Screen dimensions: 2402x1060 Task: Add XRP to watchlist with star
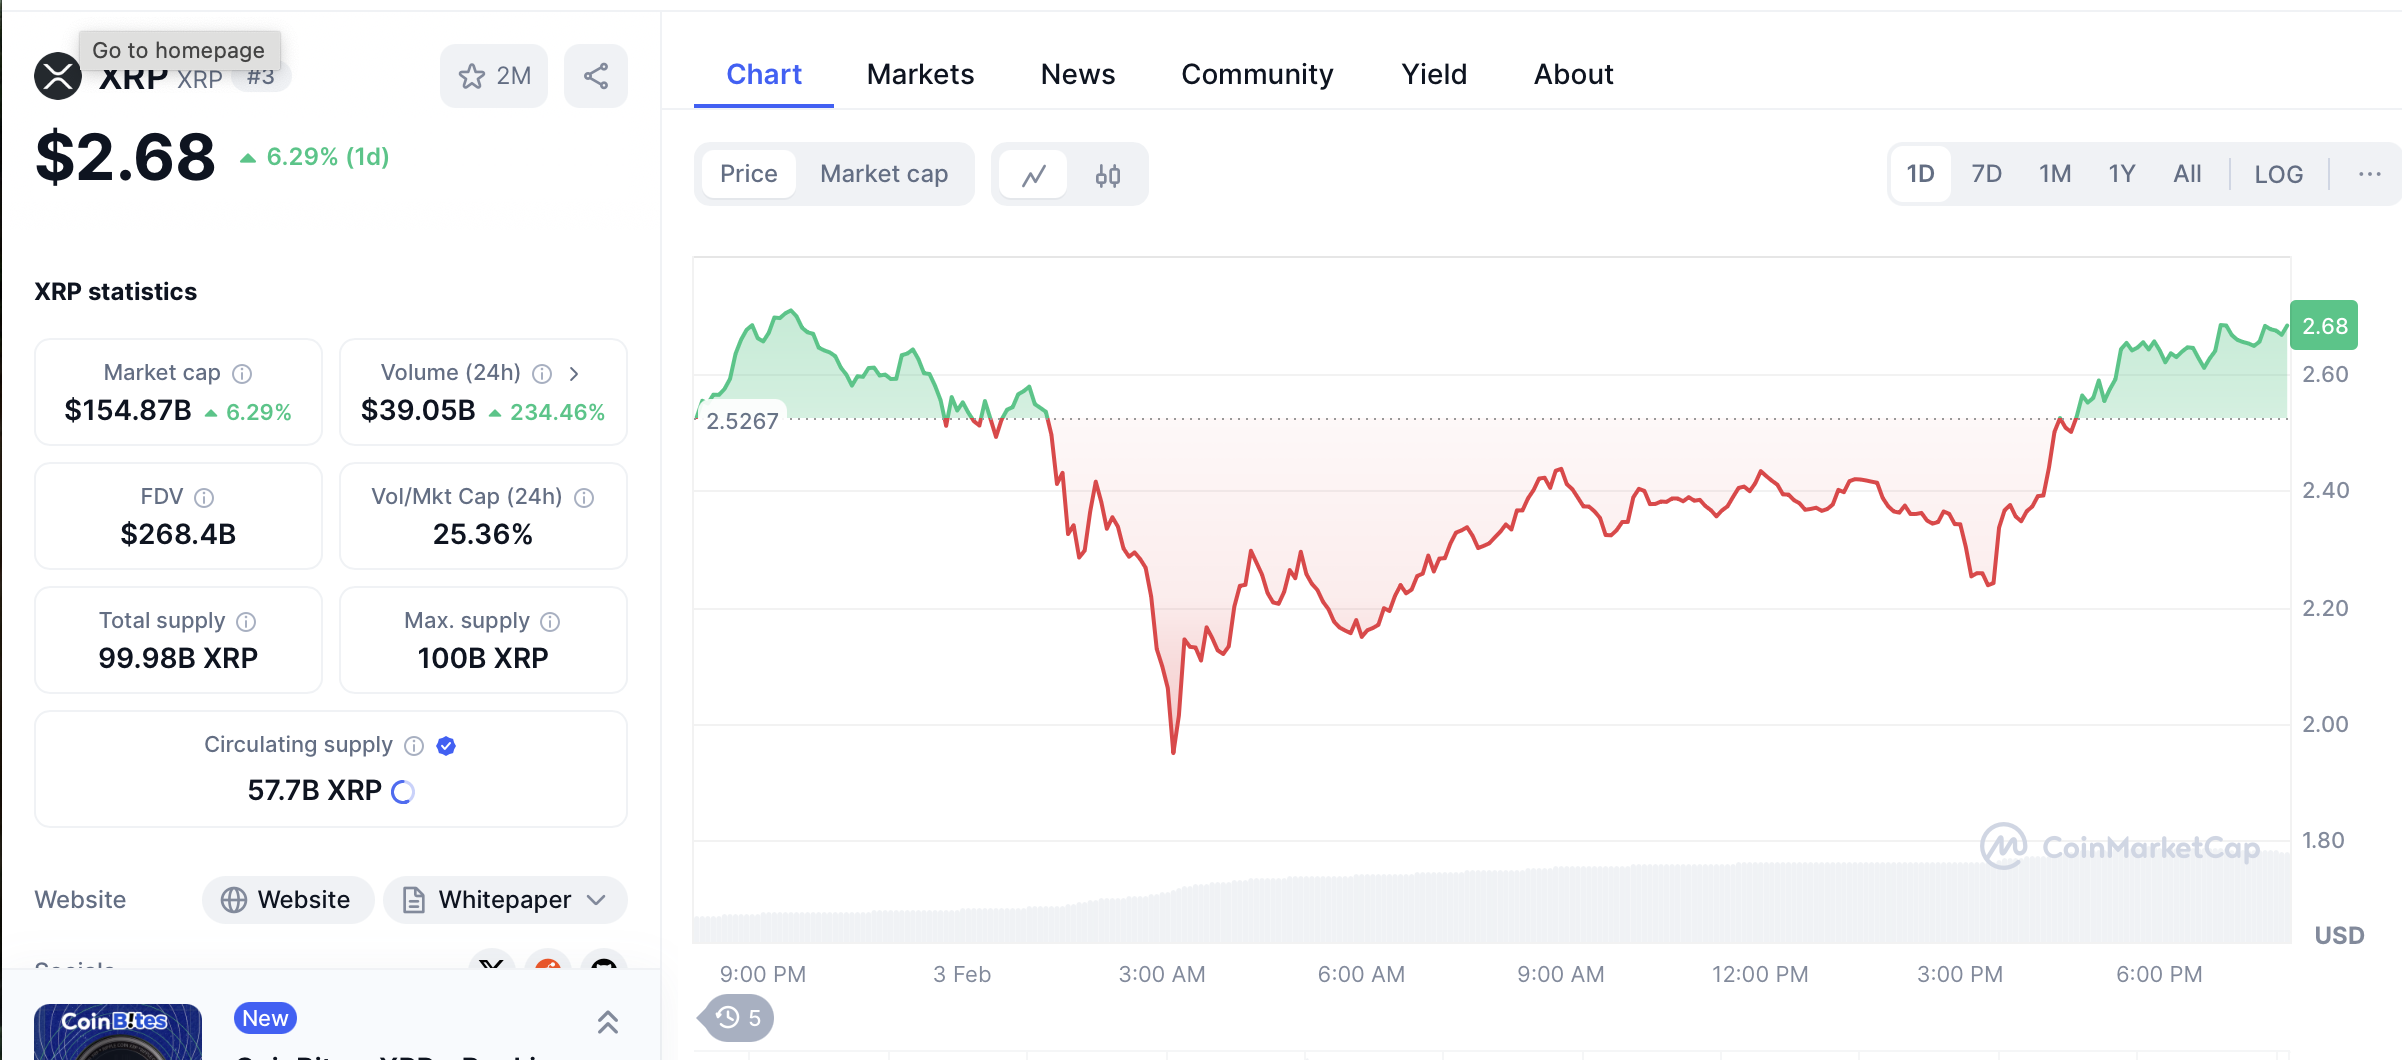[x=494, y=76]
